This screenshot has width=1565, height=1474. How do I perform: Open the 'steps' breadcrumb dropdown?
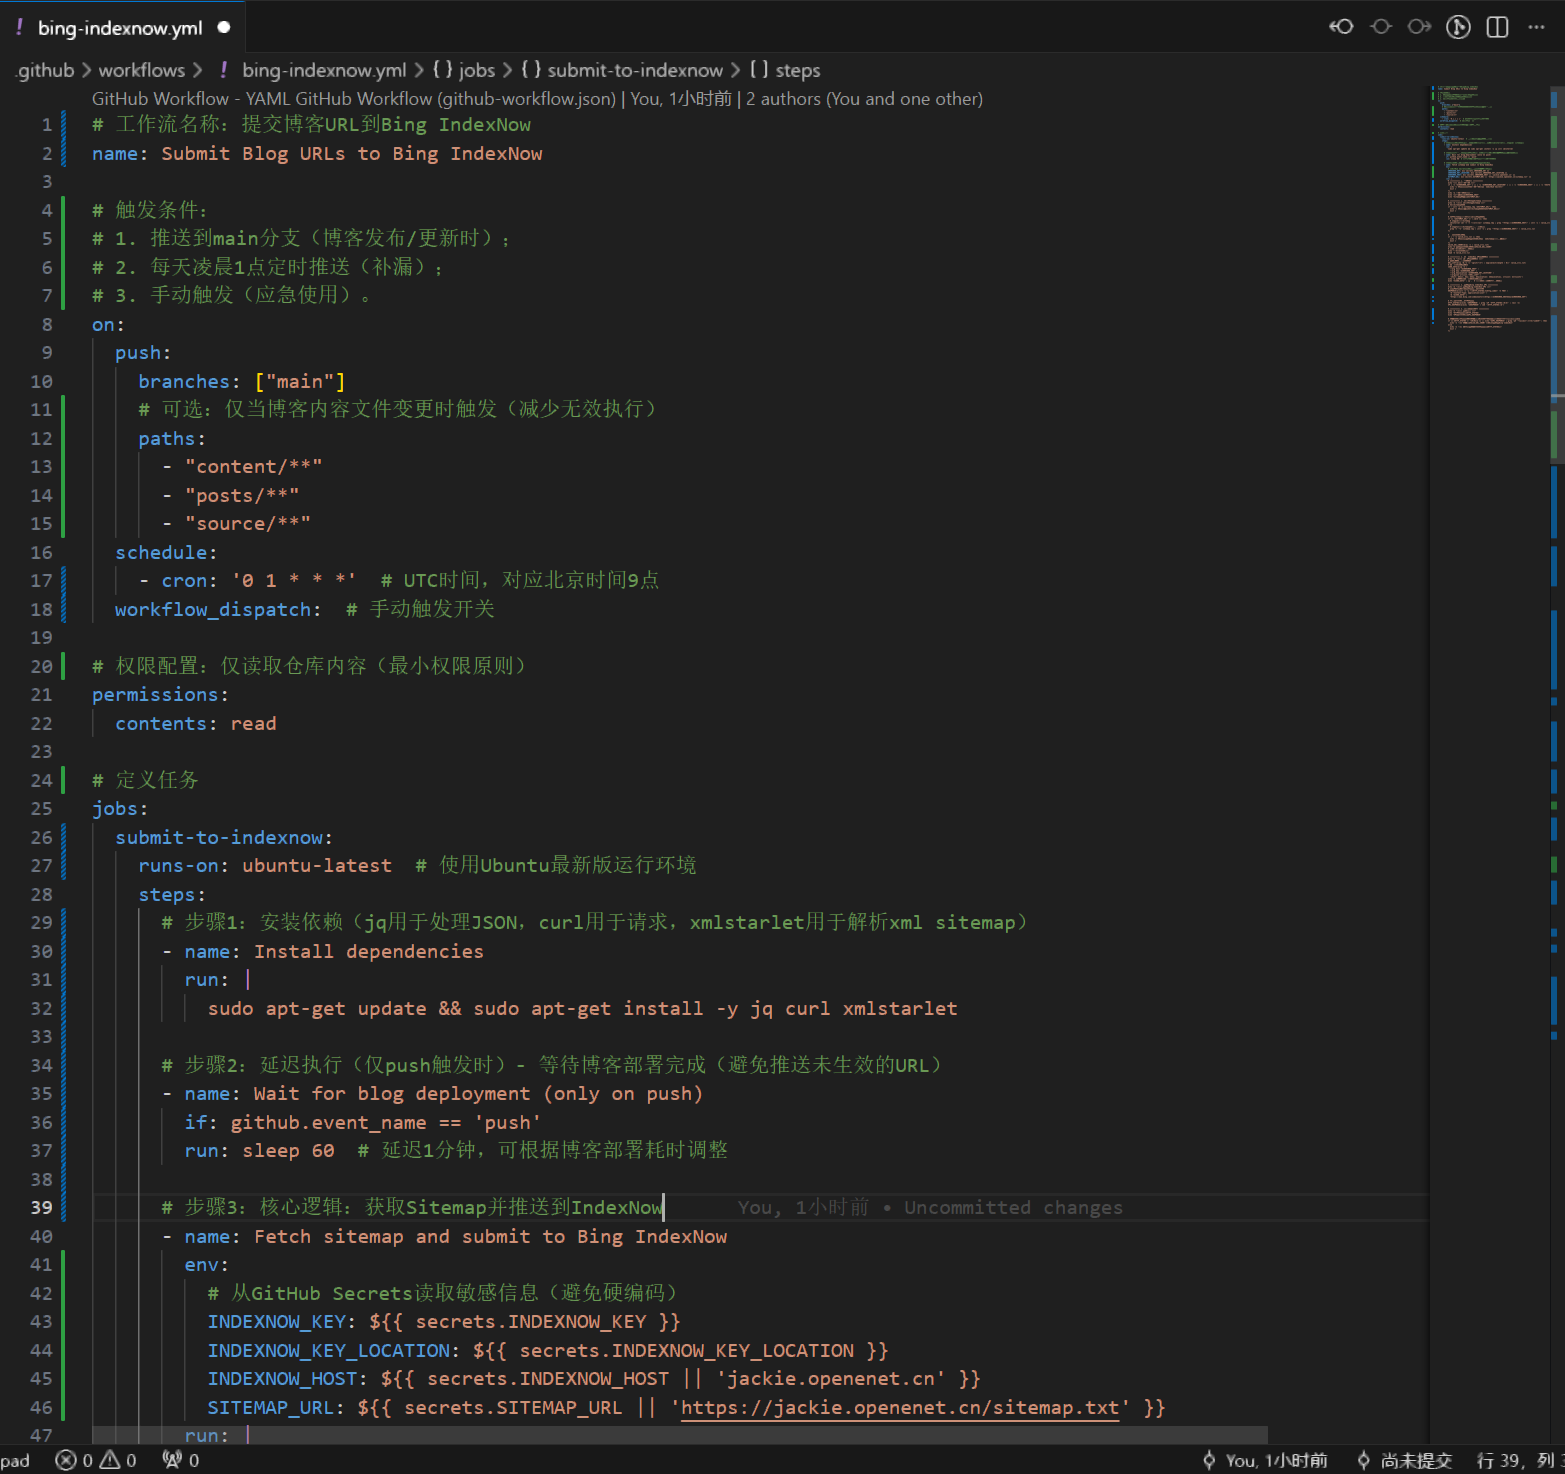point(797,70)
